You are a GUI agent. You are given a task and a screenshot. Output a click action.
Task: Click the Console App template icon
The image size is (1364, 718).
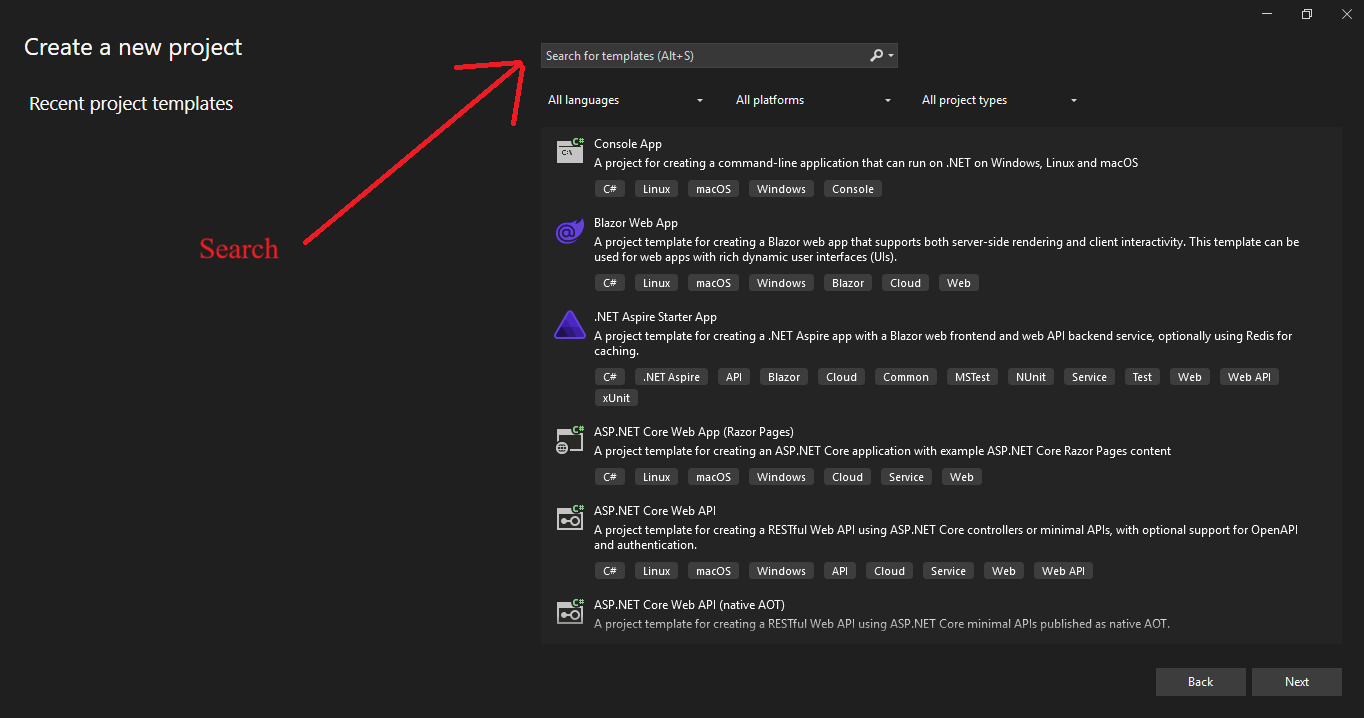click(570, 151)
